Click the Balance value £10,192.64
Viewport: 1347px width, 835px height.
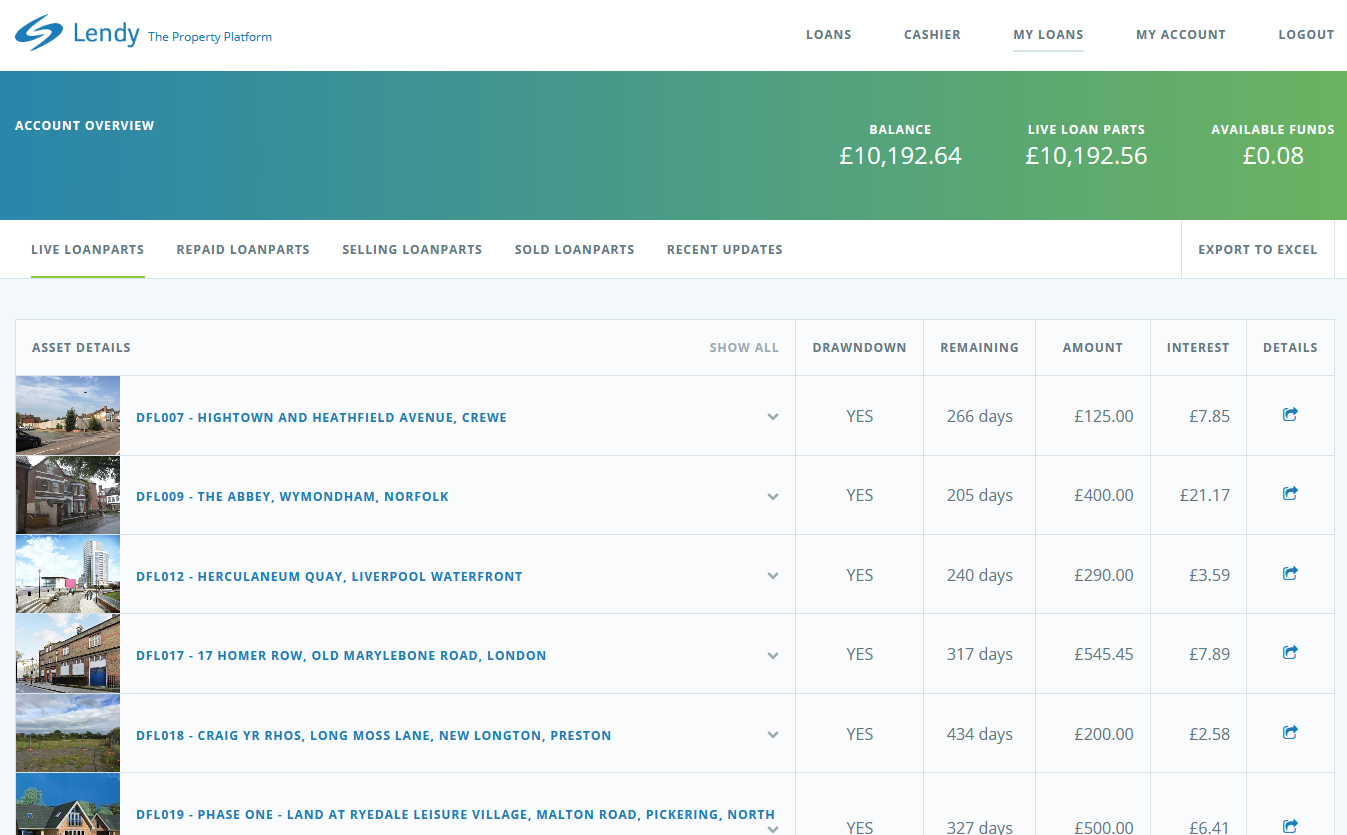click(901, 156)
